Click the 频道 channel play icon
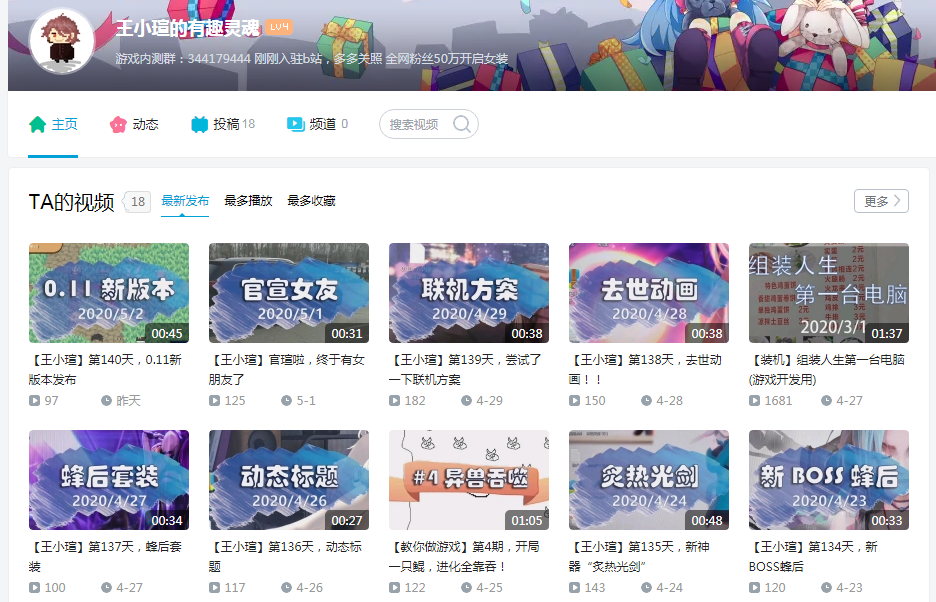The image size is (936, 602). click(x=295, y=124)
